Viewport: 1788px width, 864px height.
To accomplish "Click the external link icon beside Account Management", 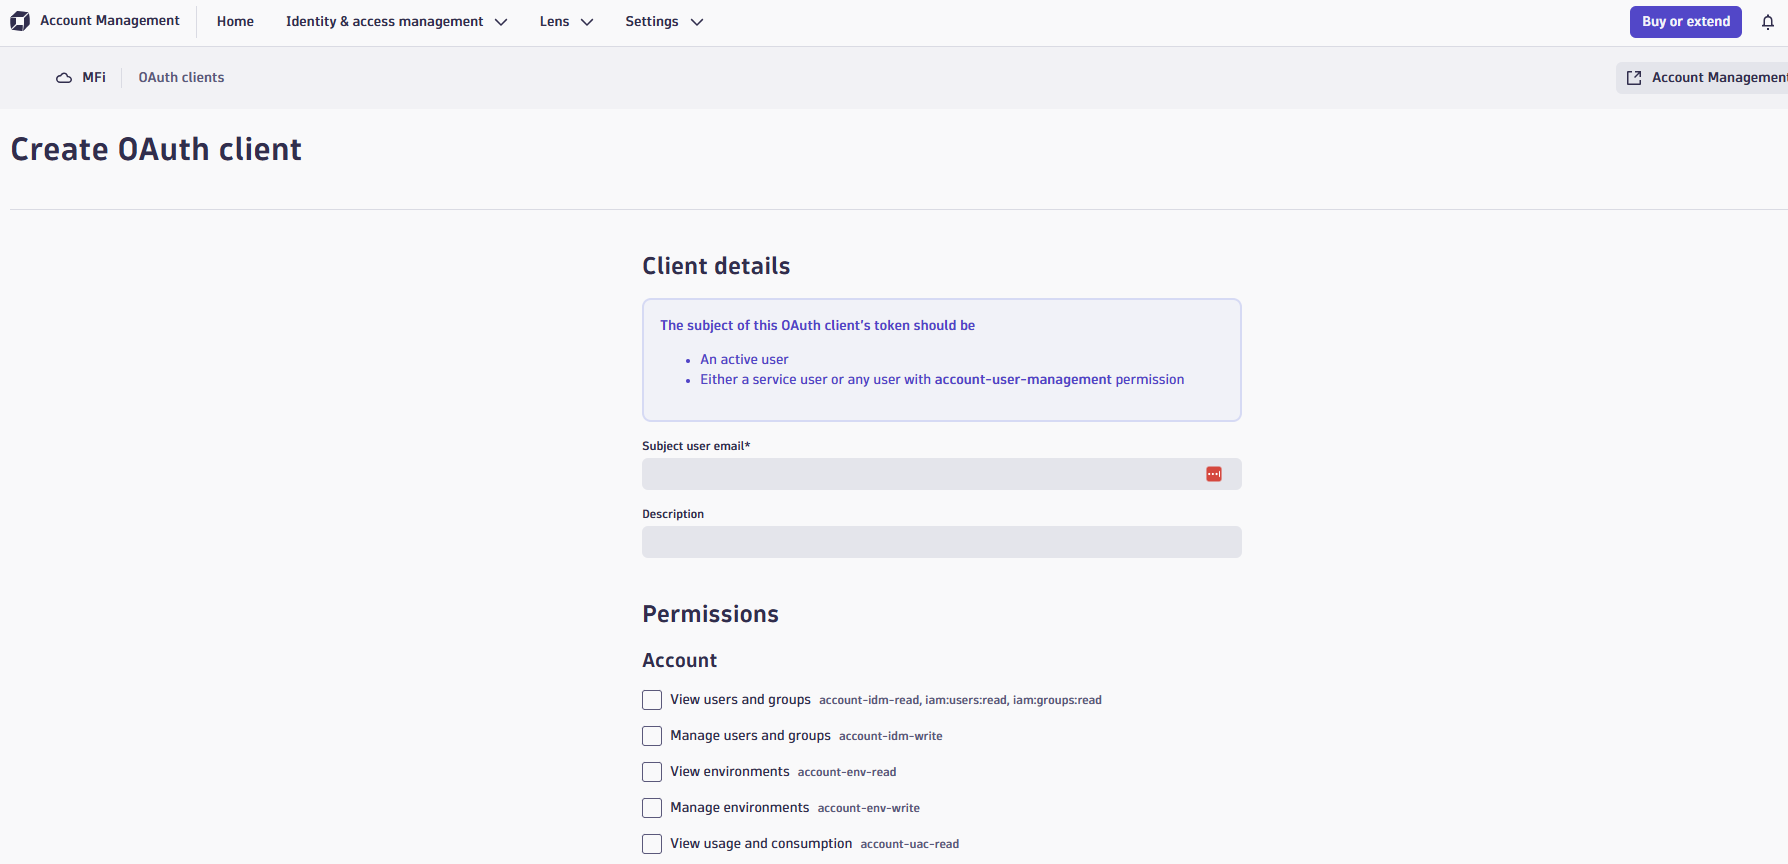I will click(1634, 78).
